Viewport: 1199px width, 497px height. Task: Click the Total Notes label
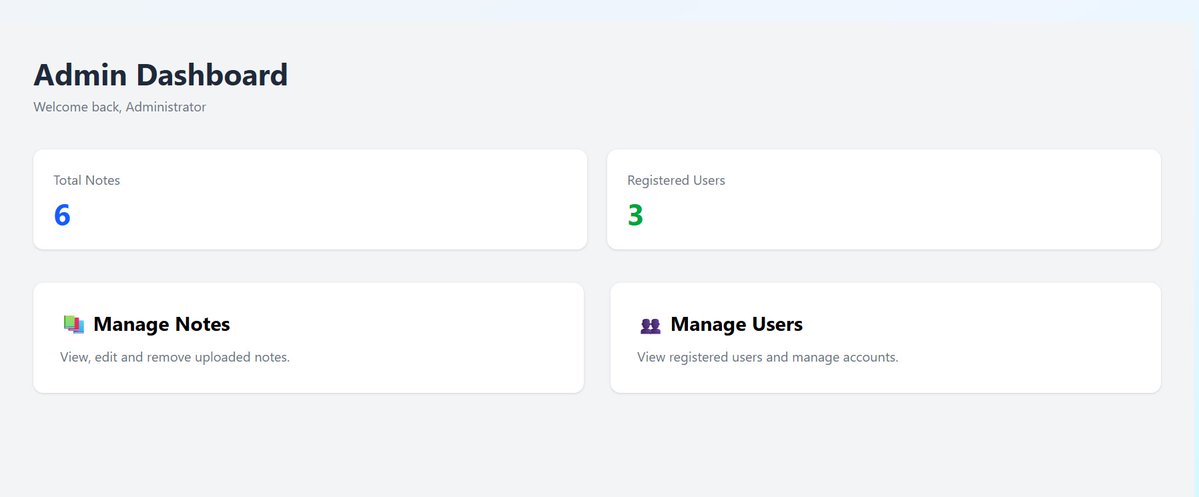point(86,180)
